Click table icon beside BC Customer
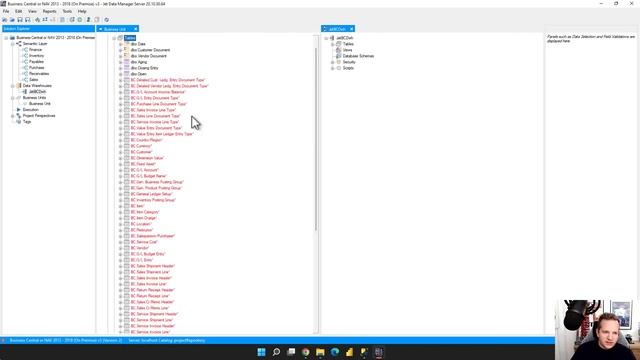Image resolution: width=640 pixels, height=360 pixels. [127, 152]
